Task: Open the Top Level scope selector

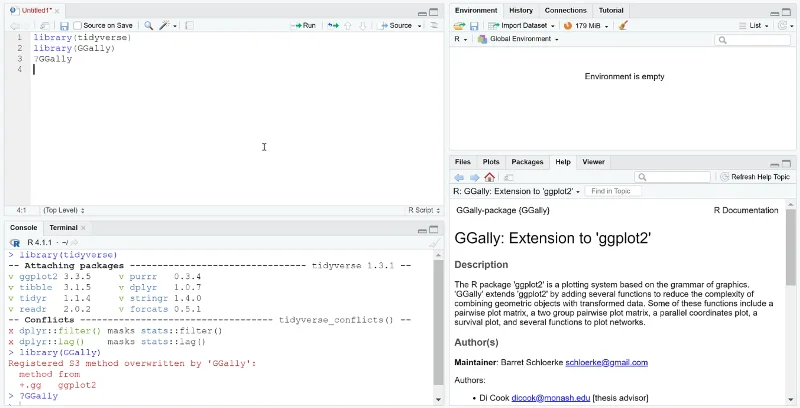Action: (x=64, y=210)
